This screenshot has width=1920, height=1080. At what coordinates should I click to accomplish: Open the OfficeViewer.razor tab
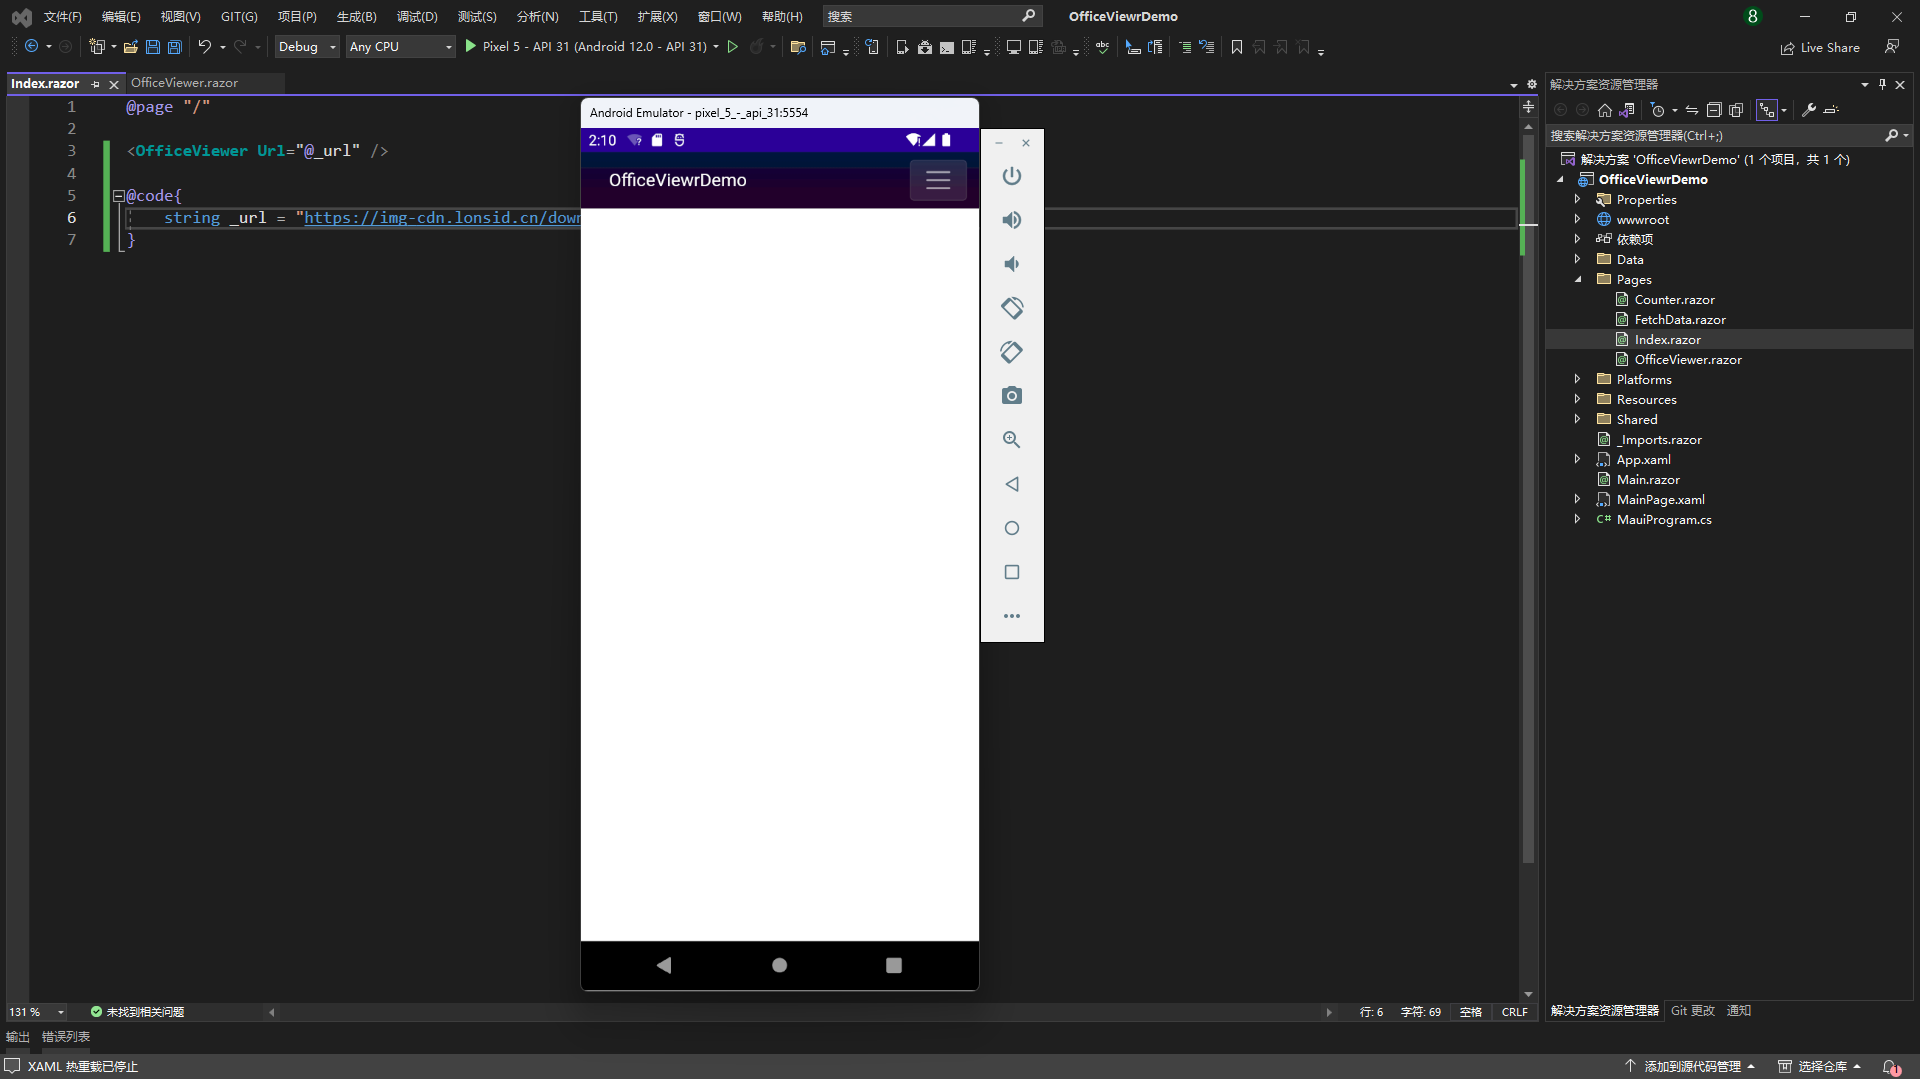click(183, 83)
